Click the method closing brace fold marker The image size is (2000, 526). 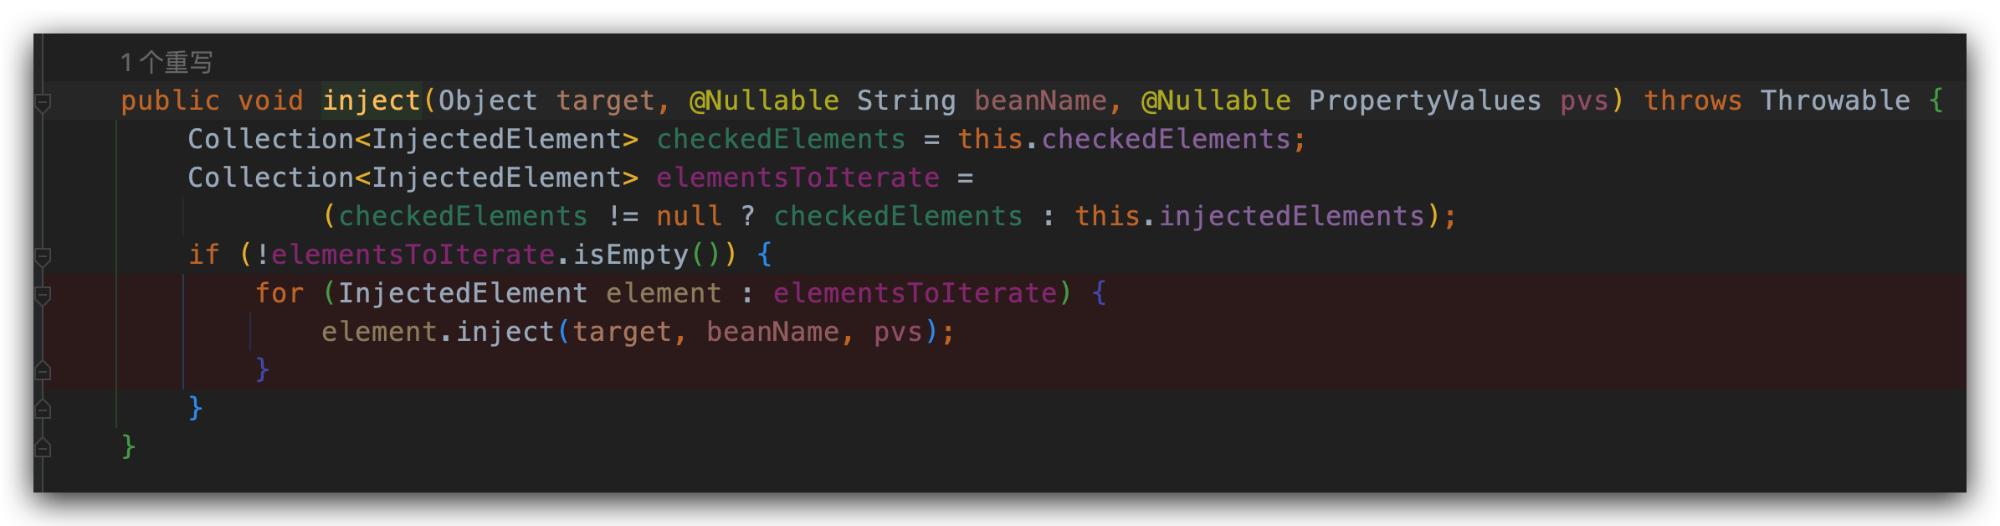click(43, 447)
